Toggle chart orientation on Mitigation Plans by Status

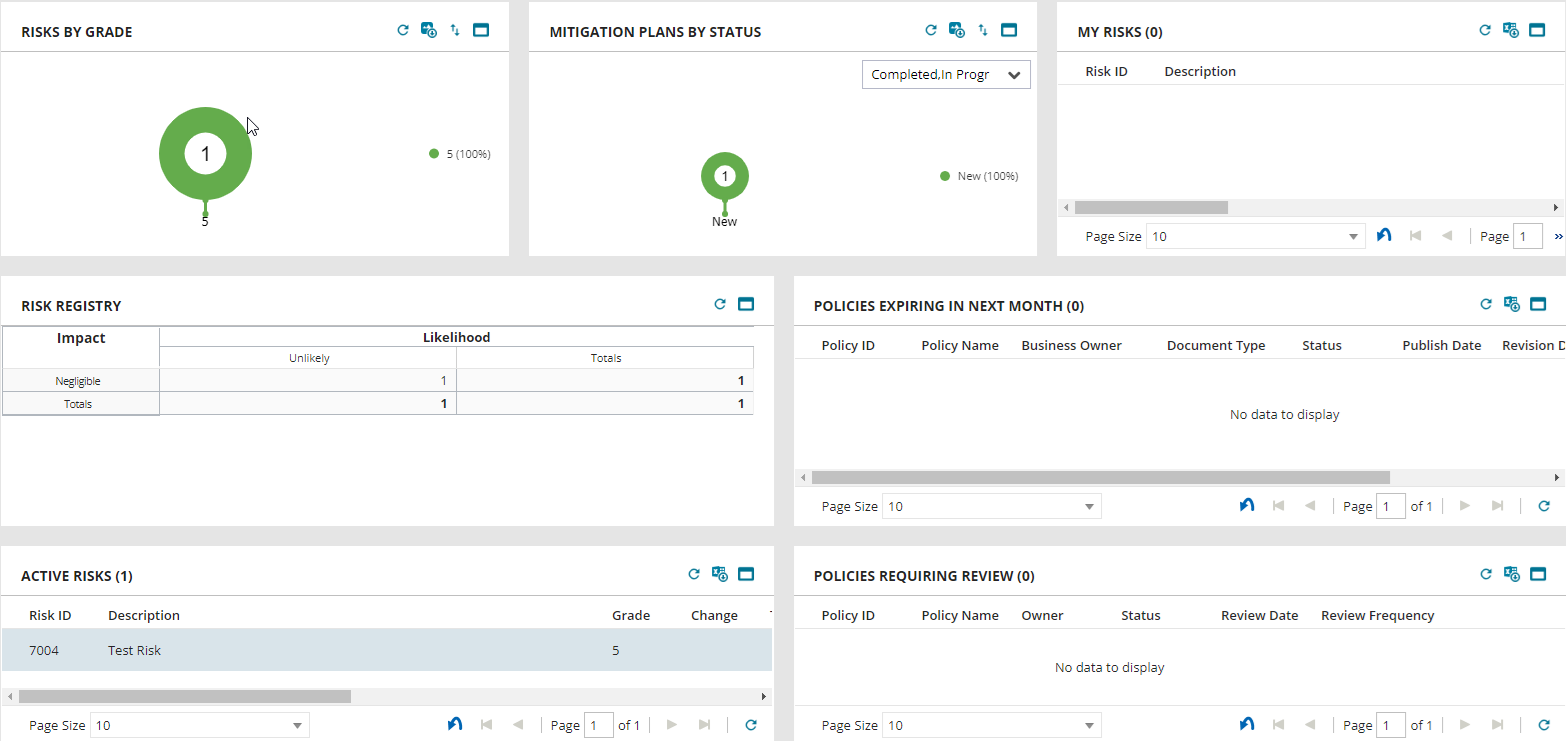click(982, 29)
